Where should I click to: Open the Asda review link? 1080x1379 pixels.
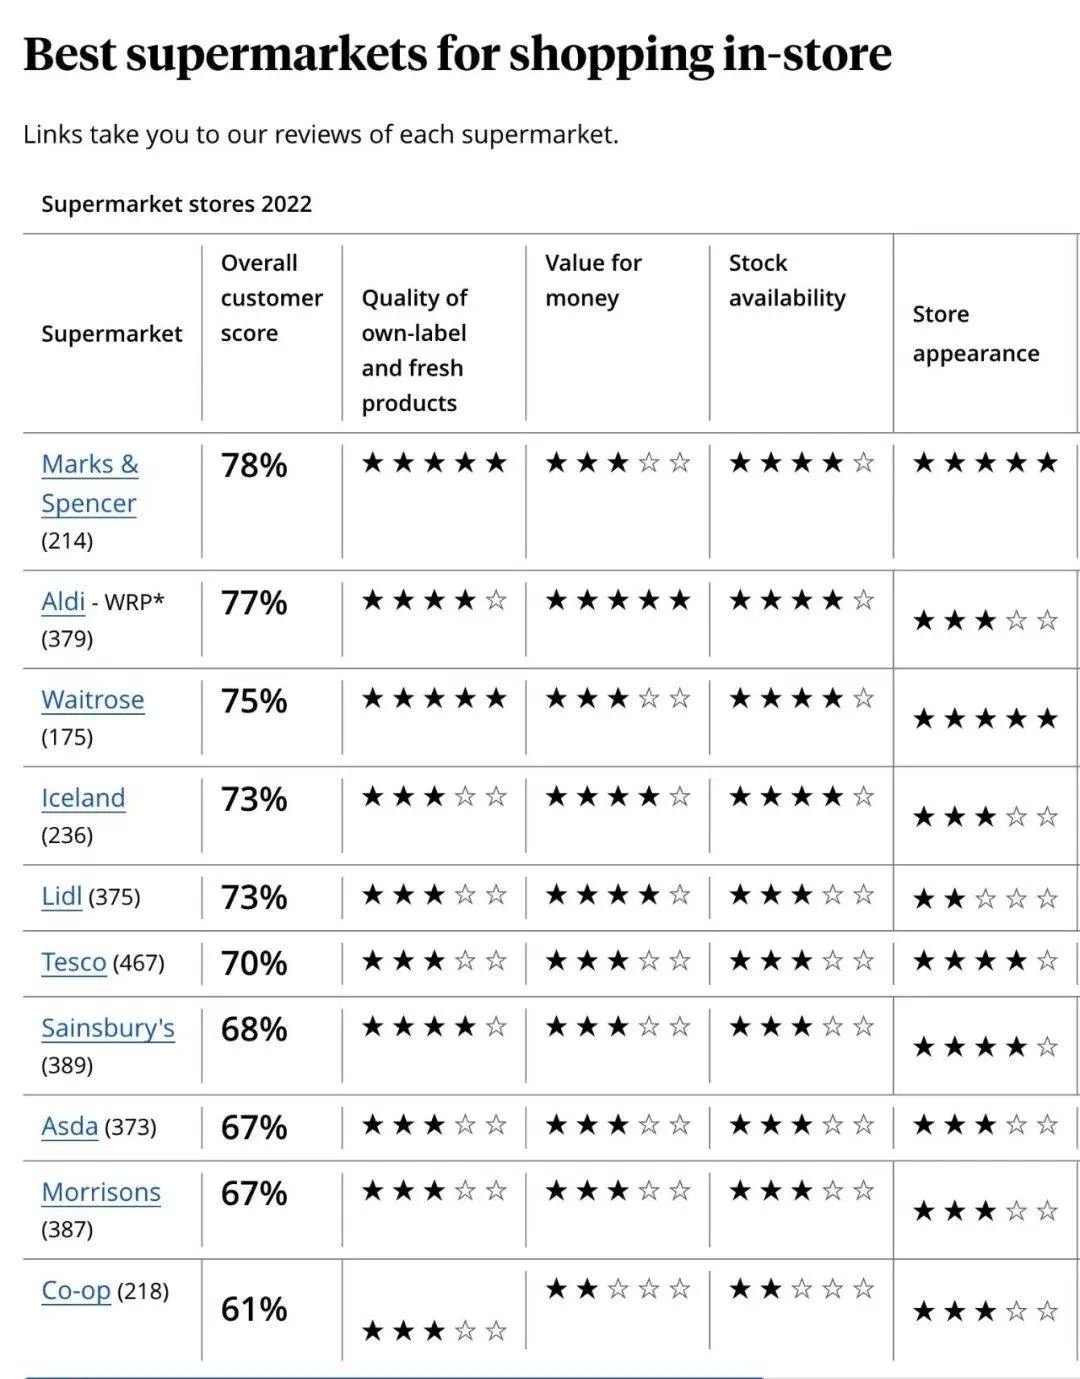point(69,1126)
